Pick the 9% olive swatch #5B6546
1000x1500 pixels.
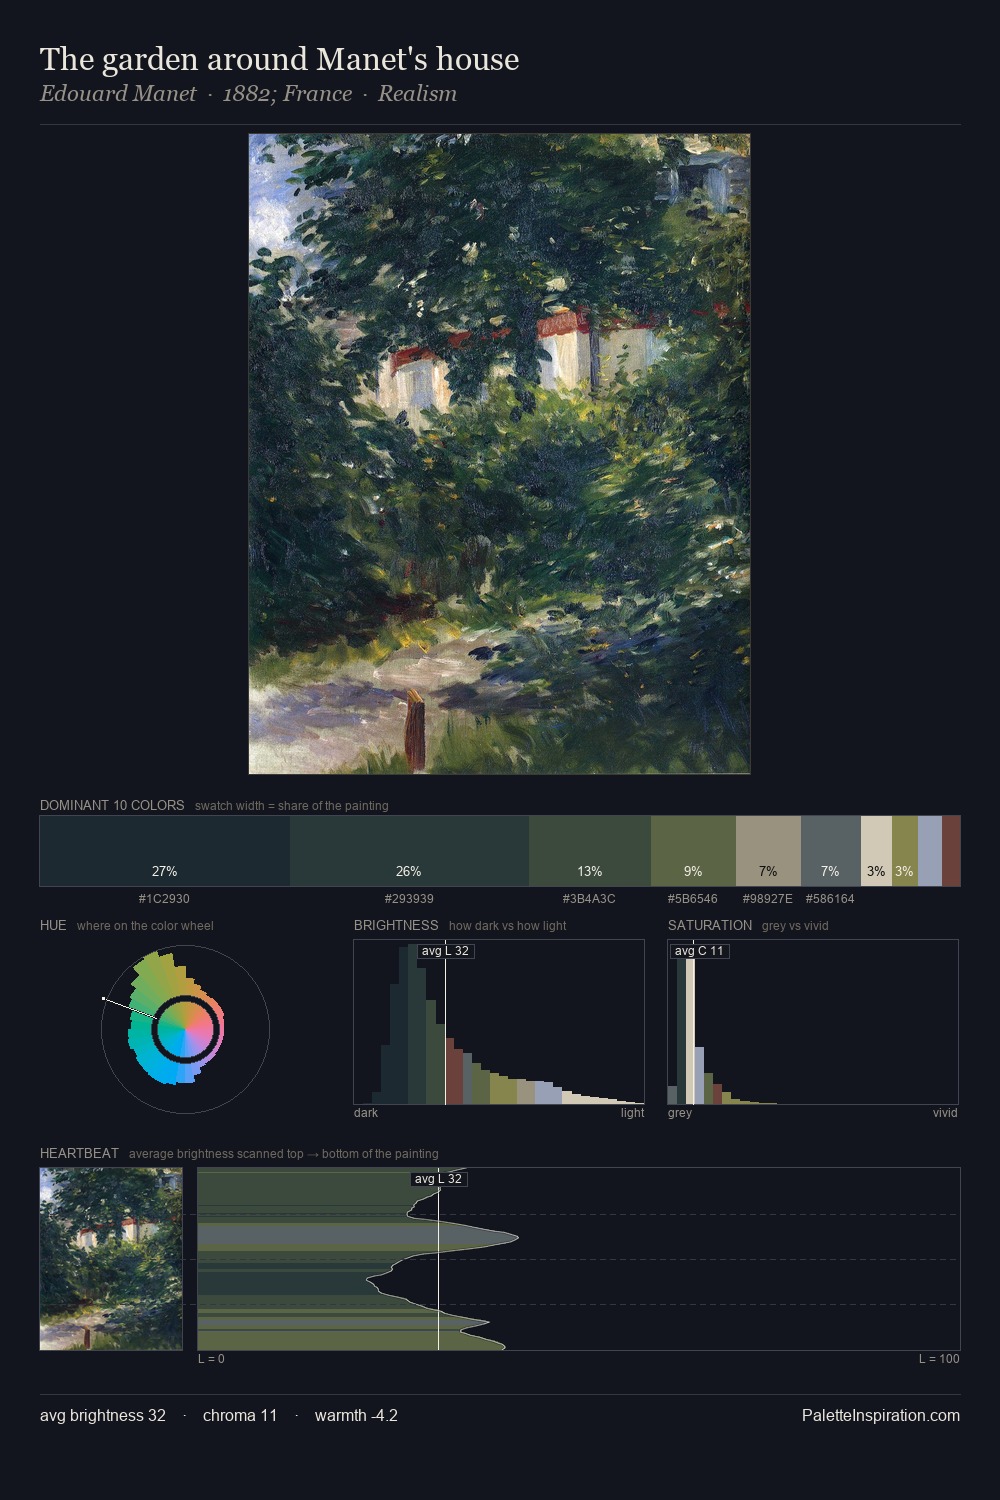pos(693,851)
